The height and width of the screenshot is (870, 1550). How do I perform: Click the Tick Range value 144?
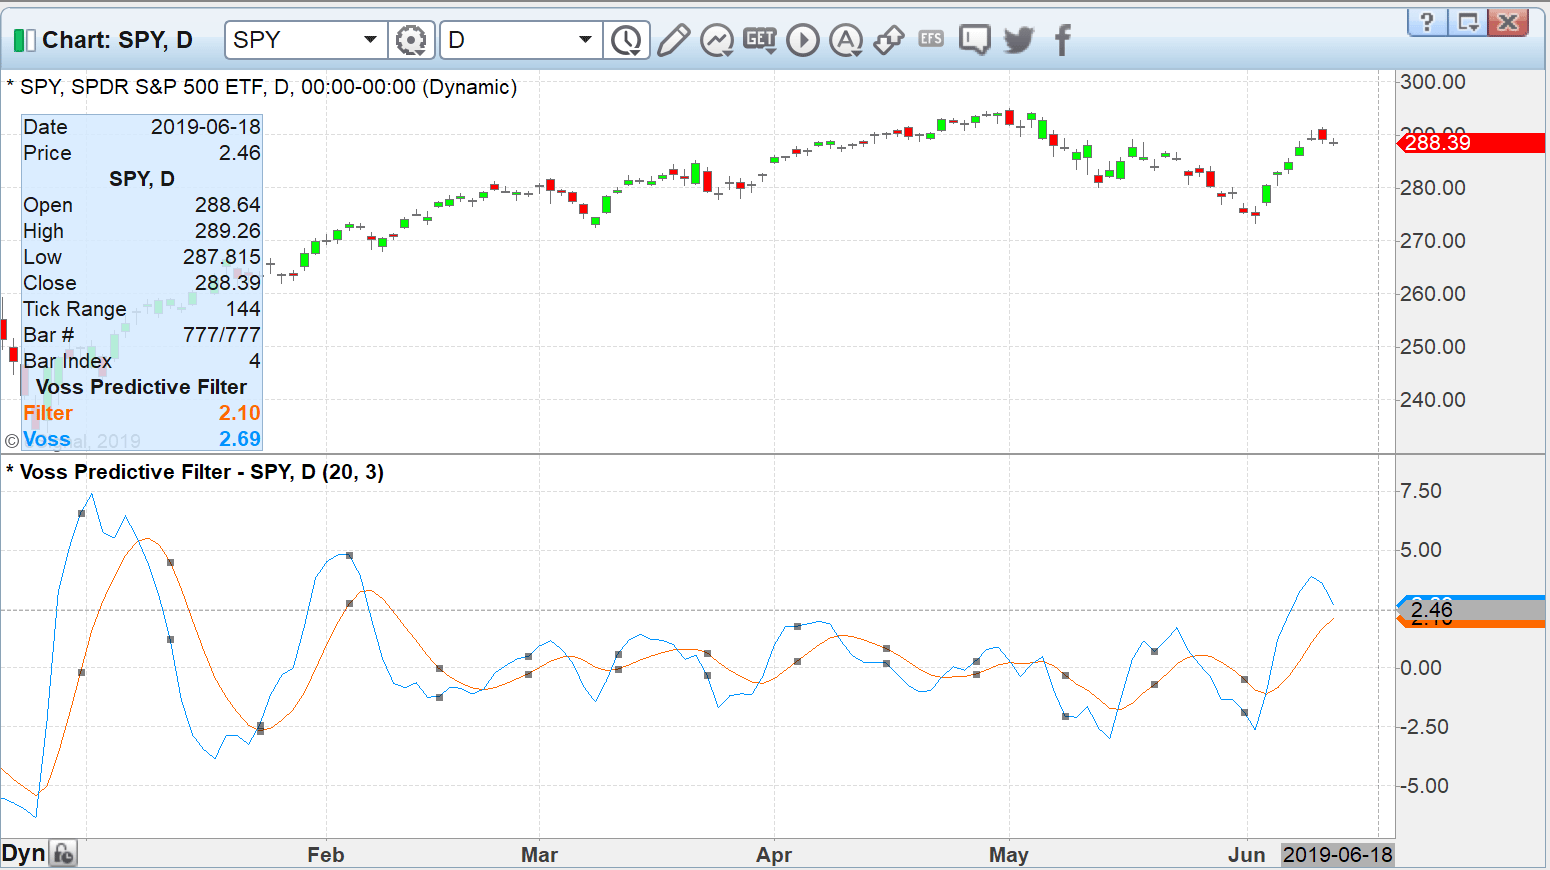pyautogui.click(x=243, y=309)
